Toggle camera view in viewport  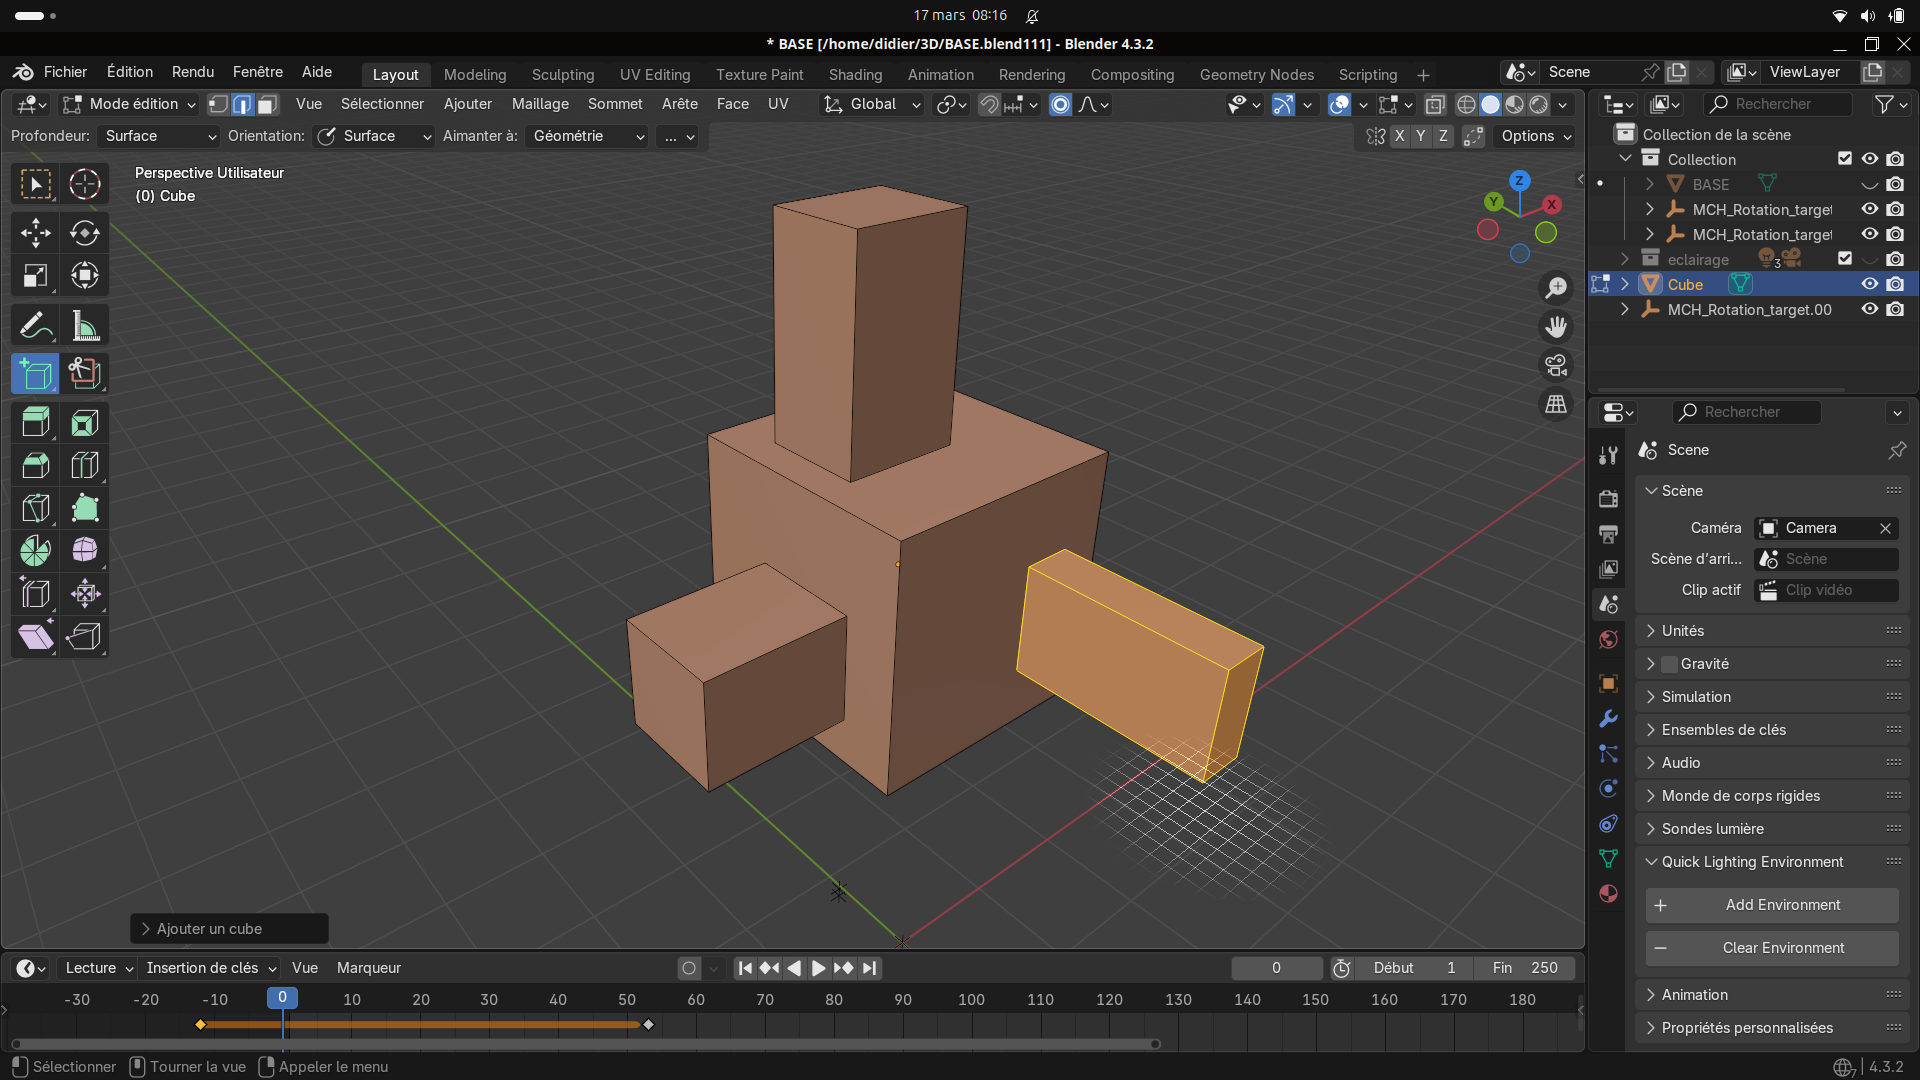click(1556, 366)
